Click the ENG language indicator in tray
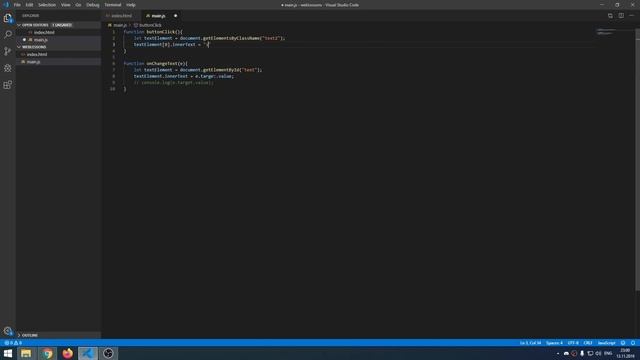Image resolution: width=640 pixels, height=360 pixels. click(608, 353)
